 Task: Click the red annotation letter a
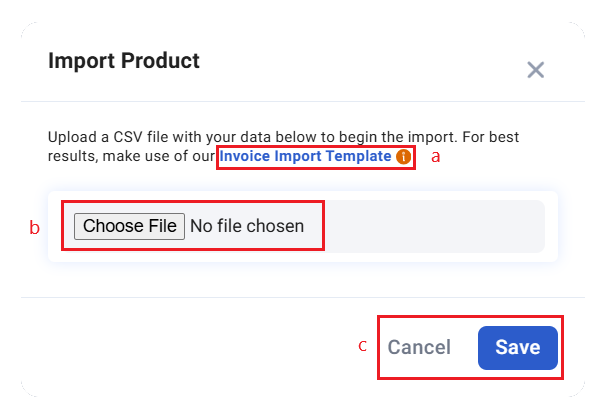click(x=435, y=157)
